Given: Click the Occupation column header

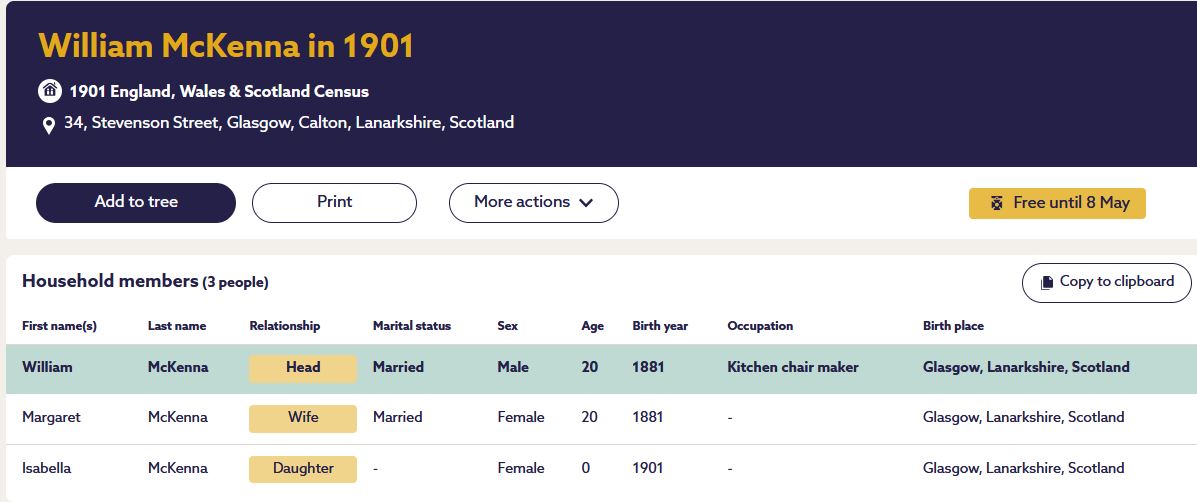Looking at the screenshot, I should click(760, 326).
